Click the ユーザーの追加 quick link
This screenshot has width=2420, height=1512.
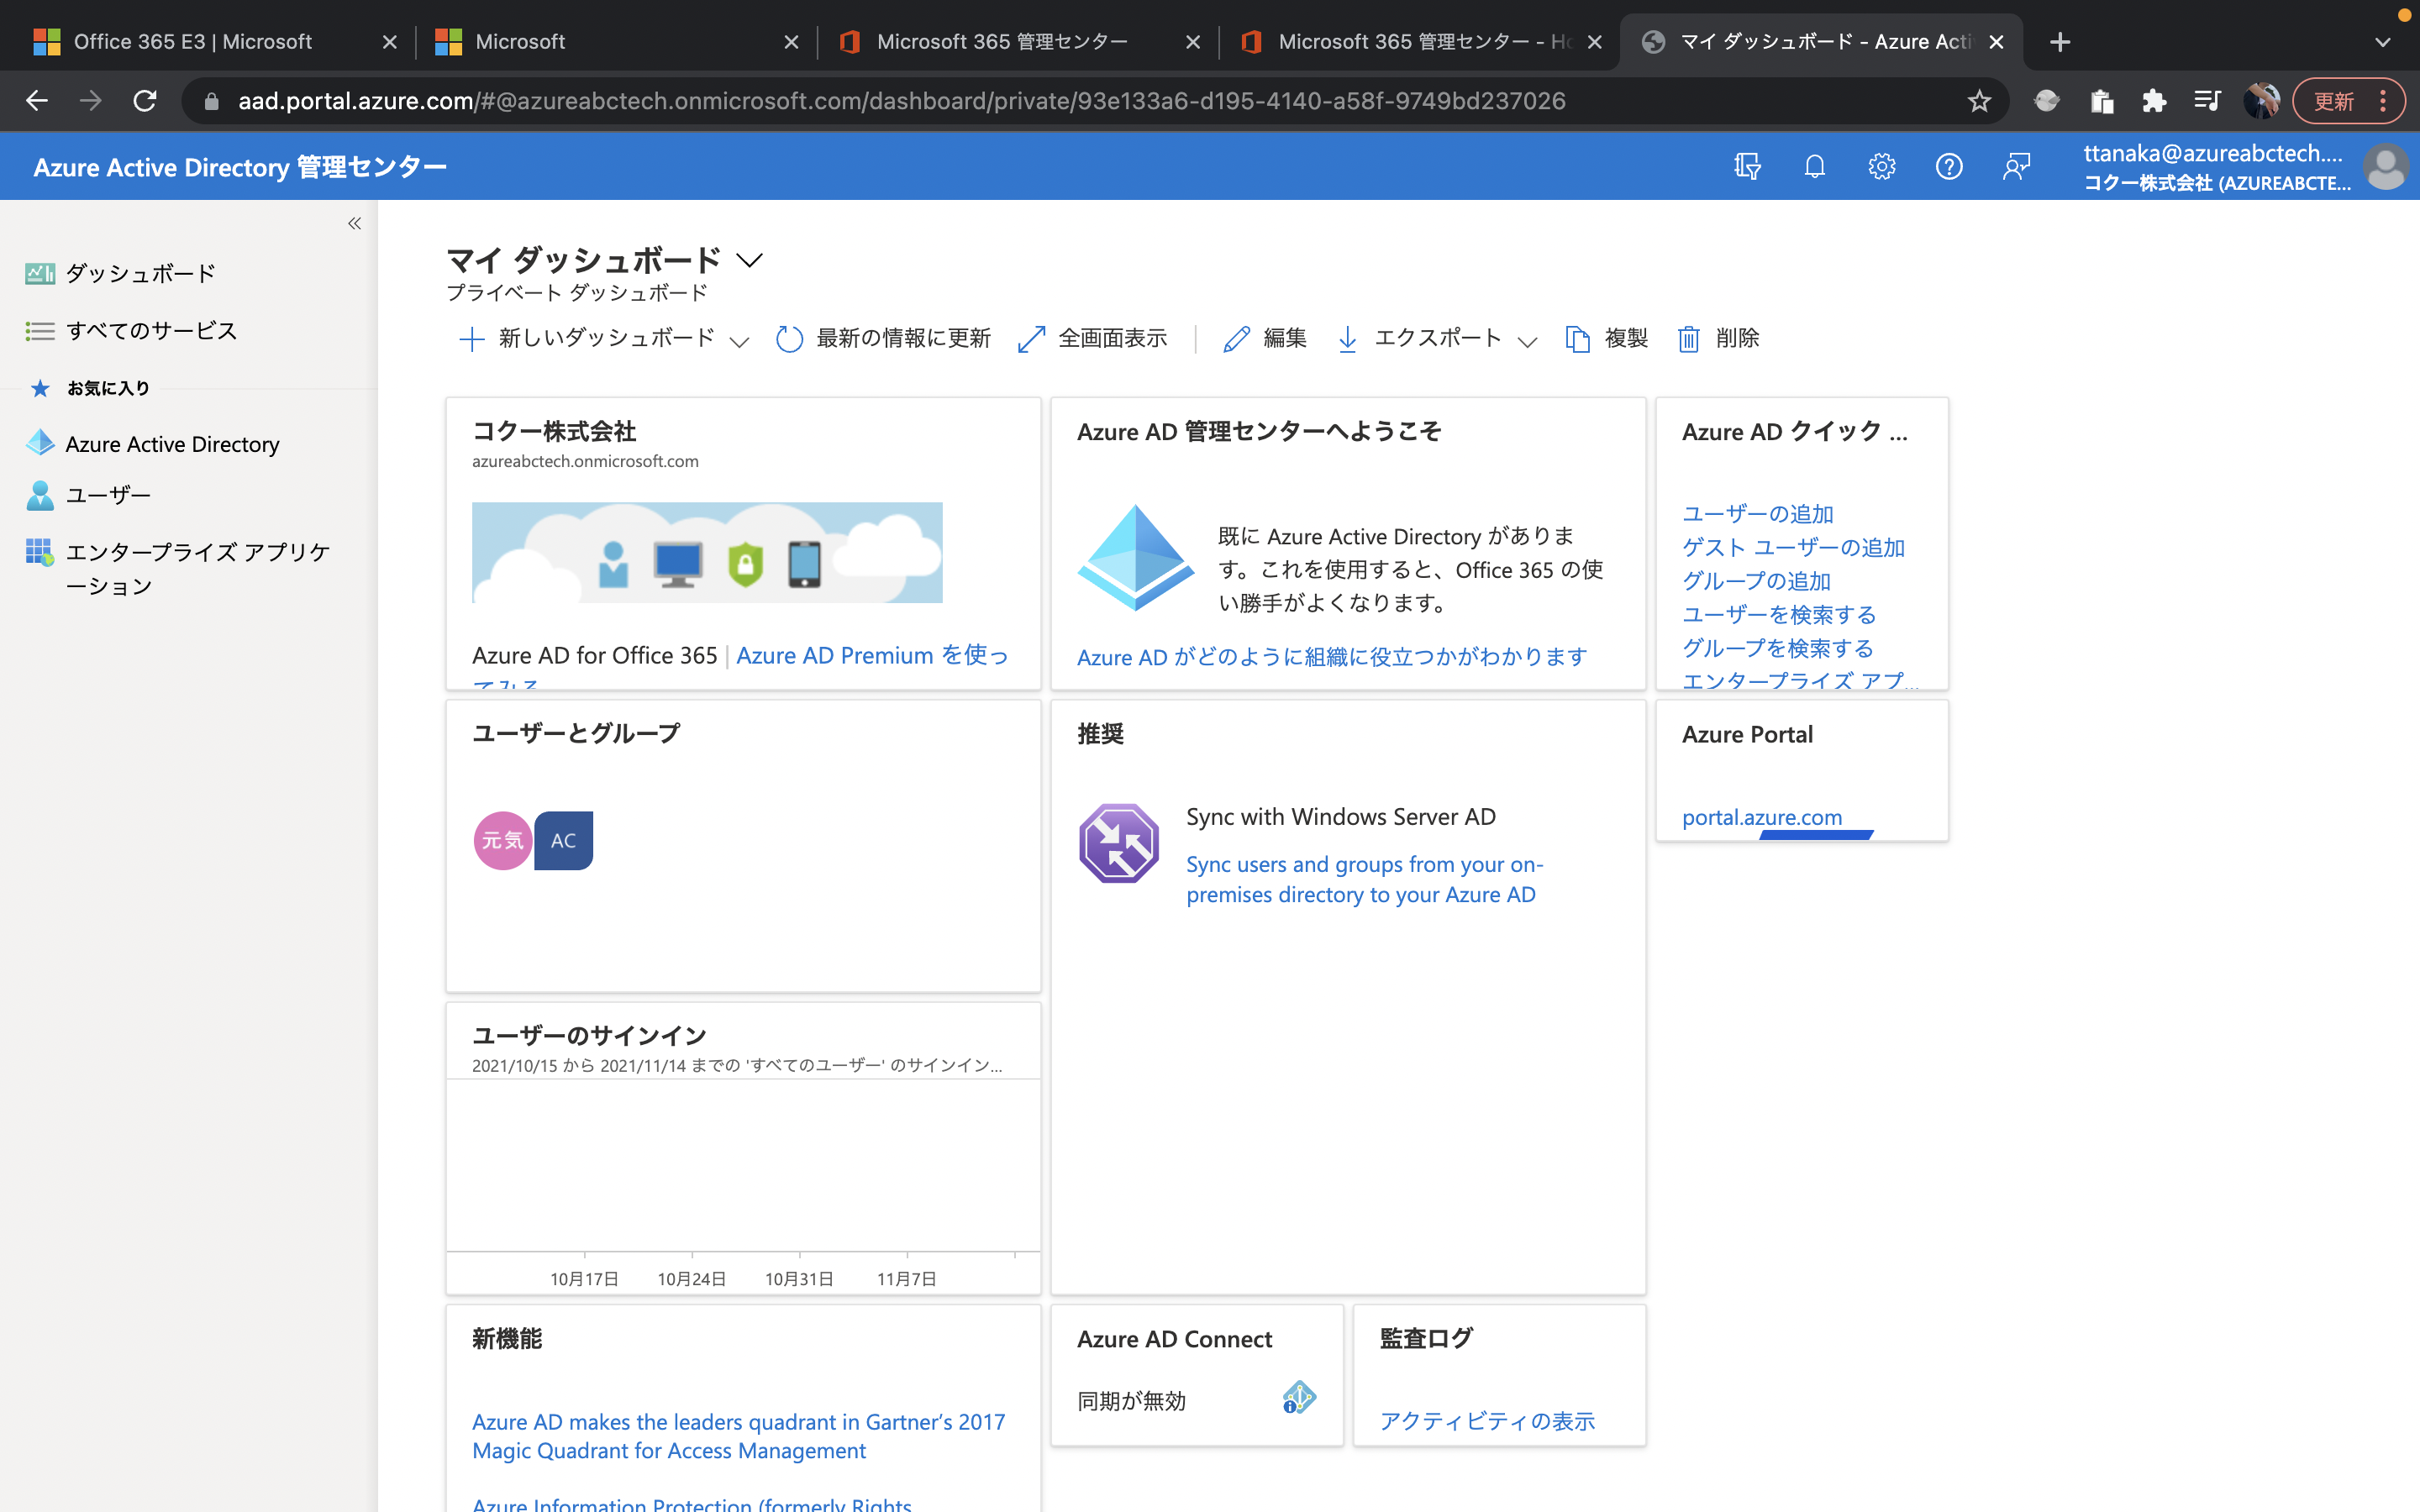(1757, 513)
